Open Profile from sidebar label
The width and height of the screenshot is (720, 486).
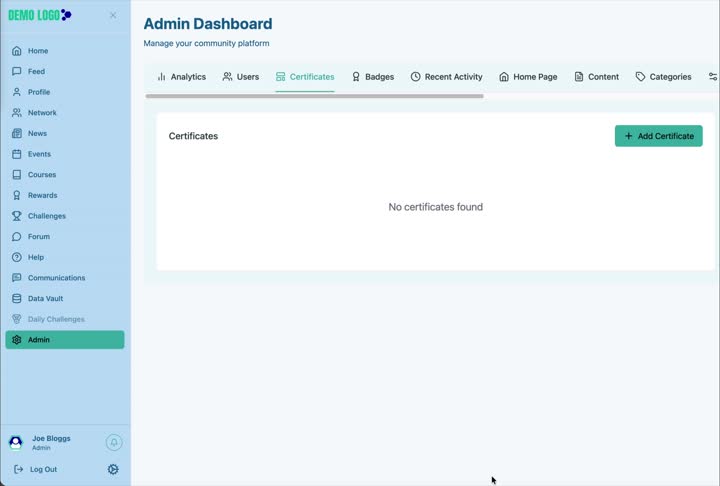(x=39, y=92)
